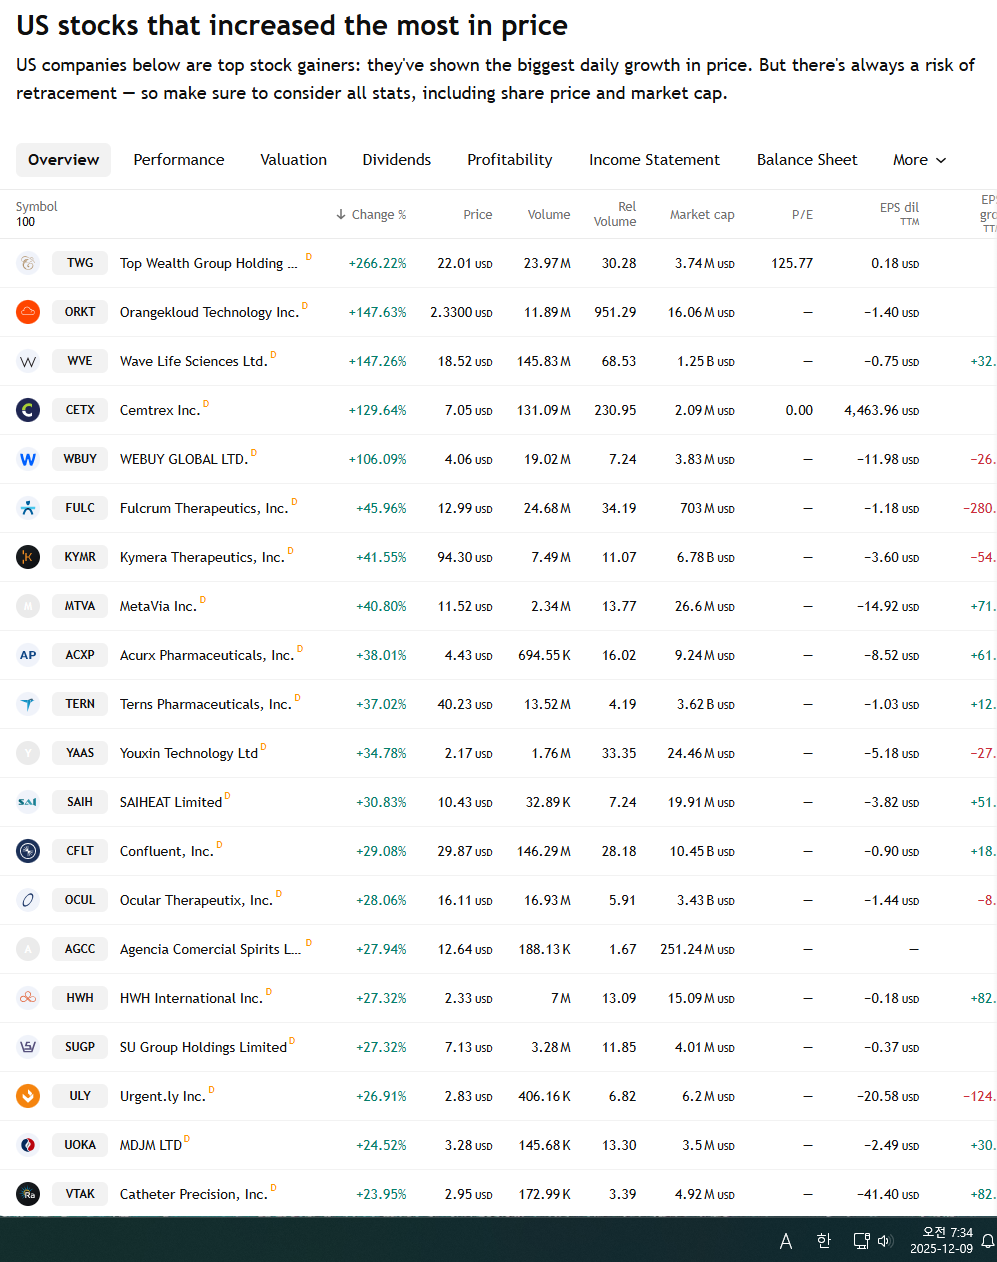Click the MTVA MetaVia logo icon
This screenshot has height=1262, width=997.
tap(28, 606)
